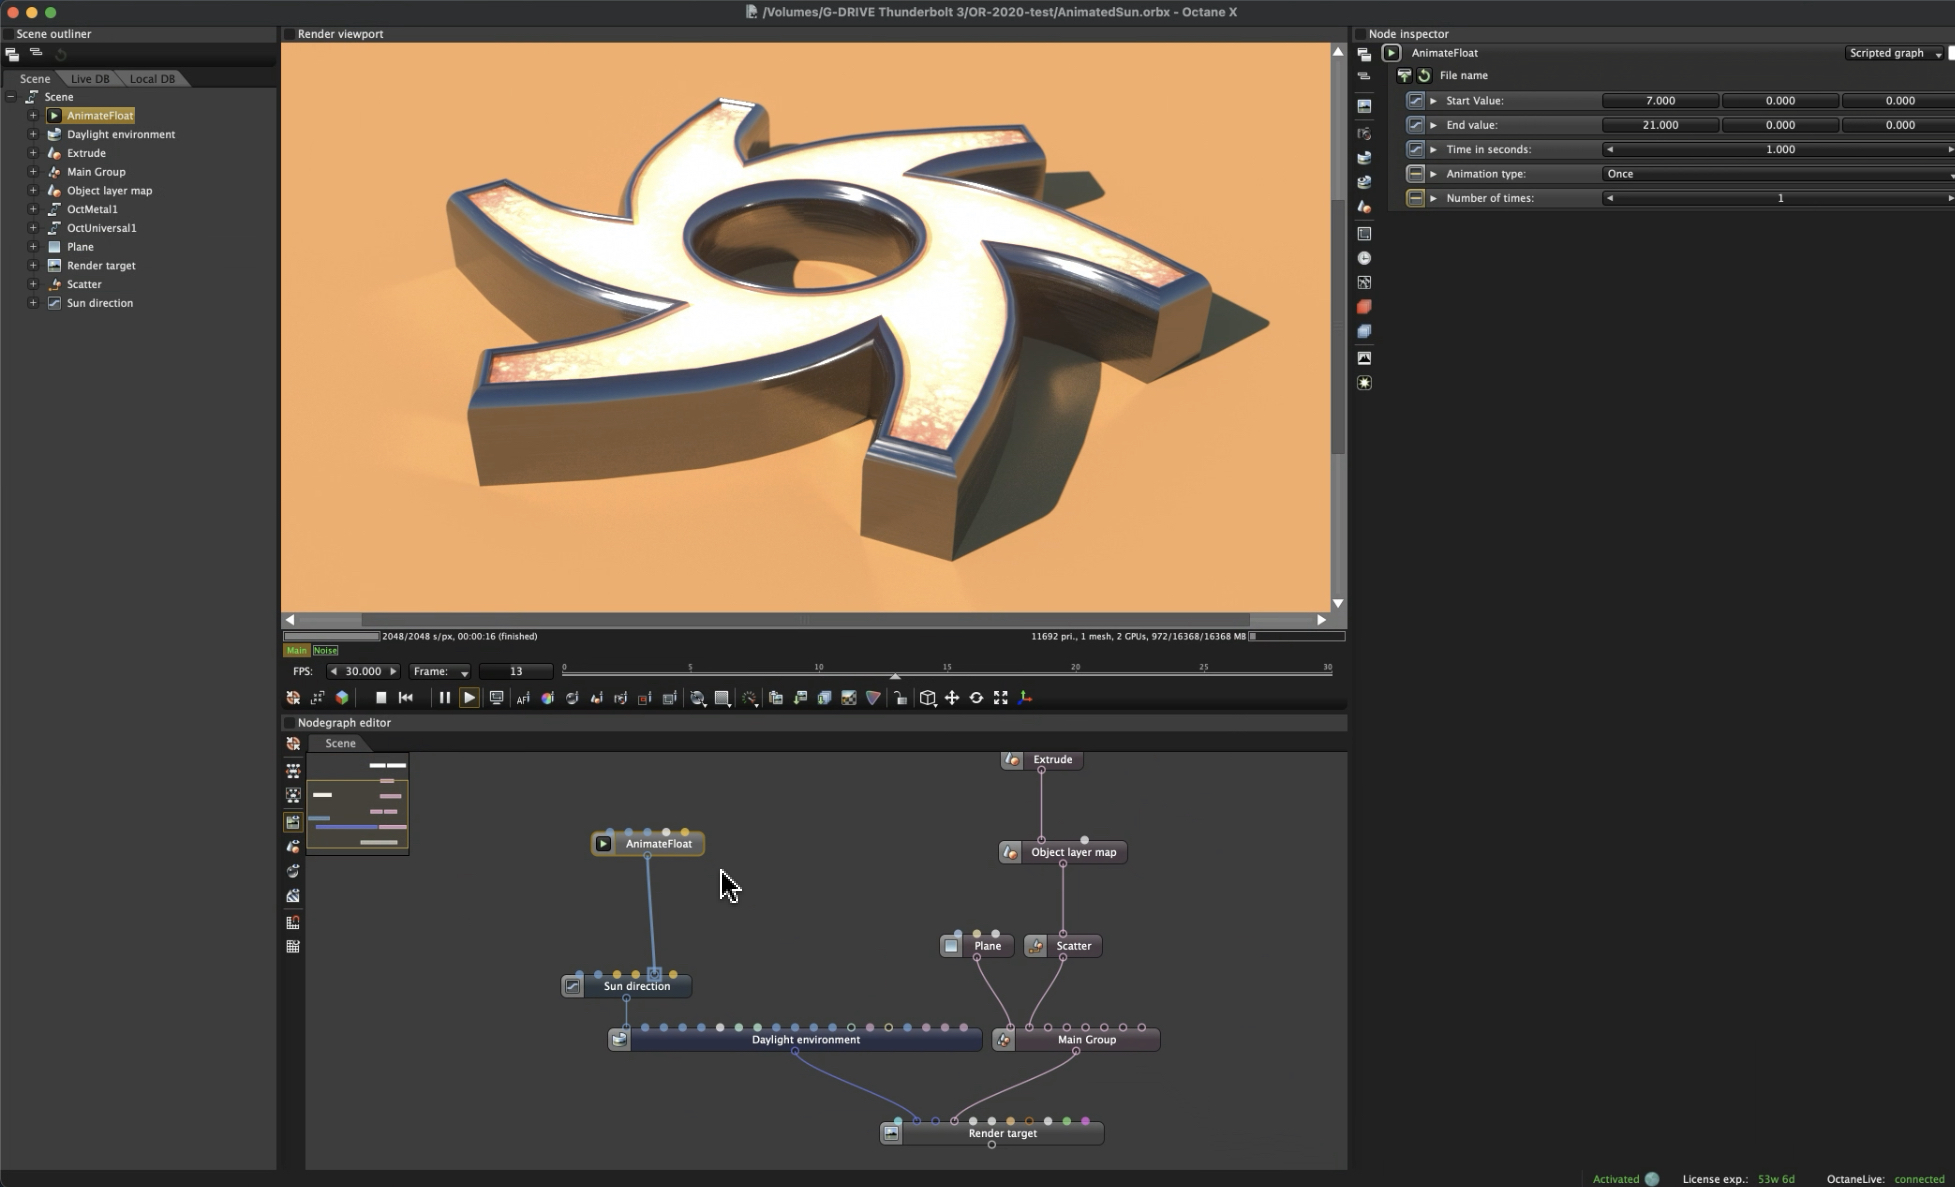
Task: Switch to the Local DB tab
Action: (152, 79)
